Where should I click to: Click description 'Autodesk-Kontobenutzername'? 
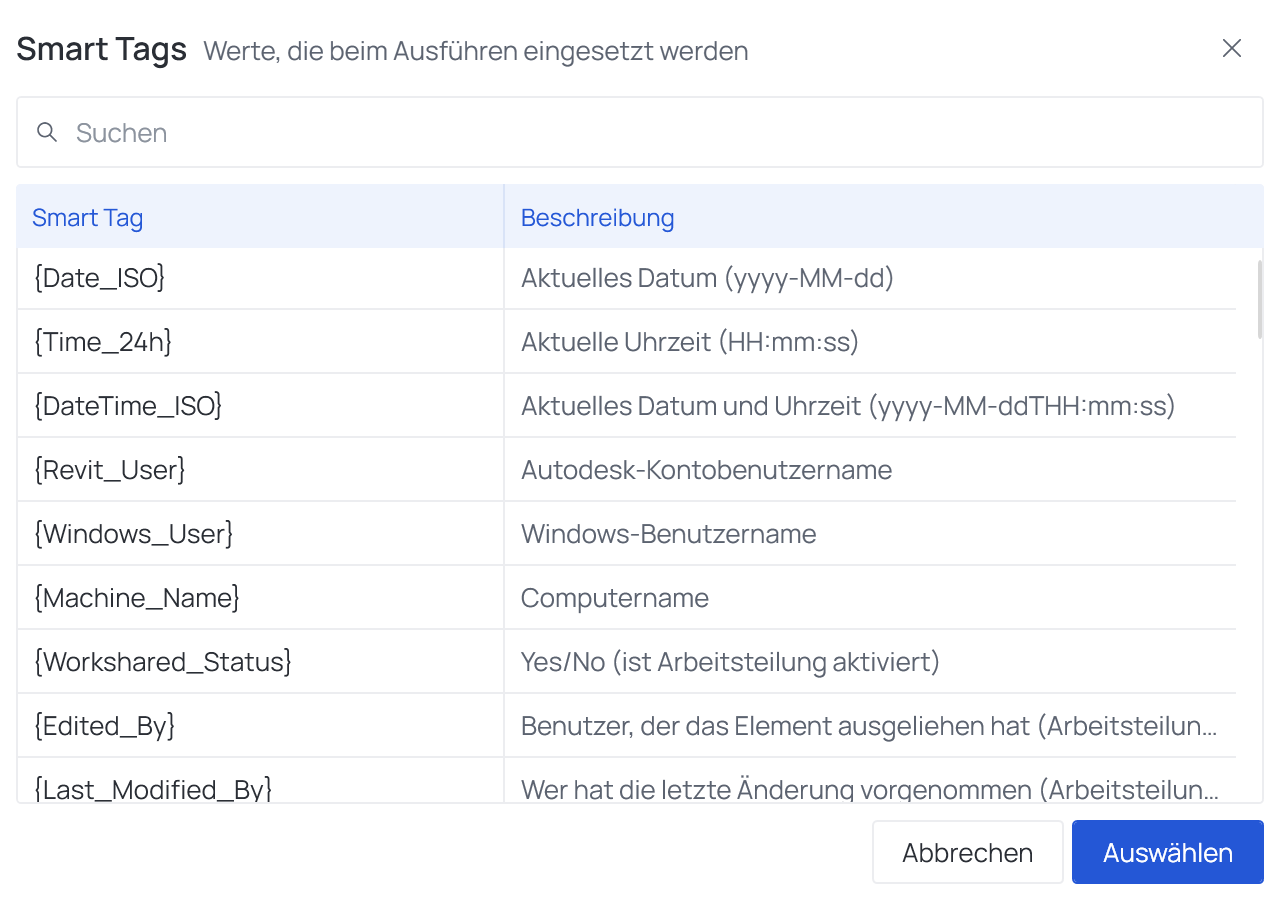tap(706, 470)
